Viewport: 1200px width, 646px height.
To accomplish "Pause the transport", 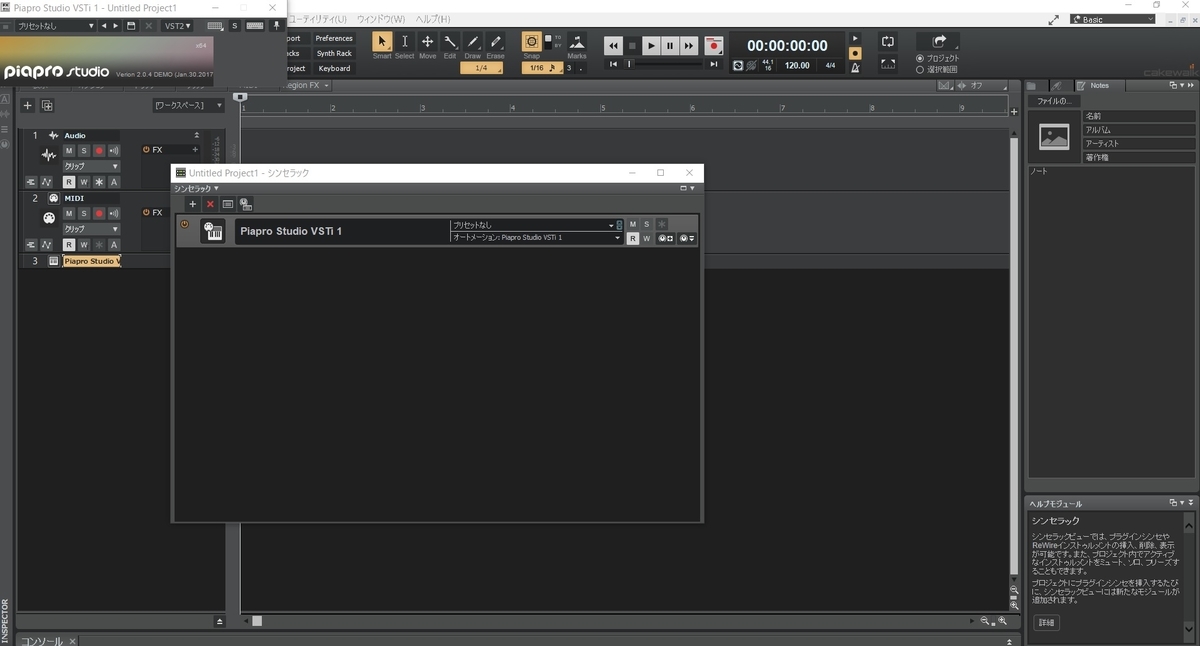I will pyautogui.click(x=670, y=45).
